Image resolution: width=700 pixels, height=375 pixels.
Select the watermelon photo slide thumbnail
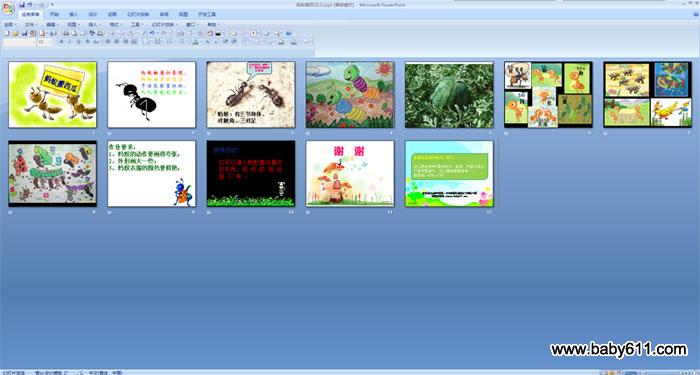(449, 95)
